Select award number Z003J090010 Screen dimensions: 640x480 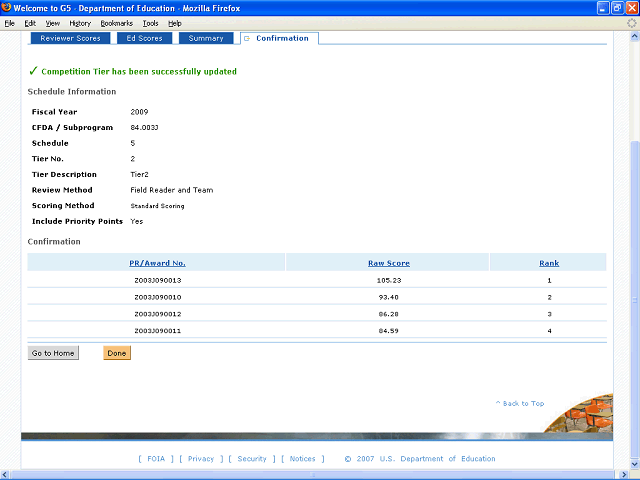tap(158, 297)
